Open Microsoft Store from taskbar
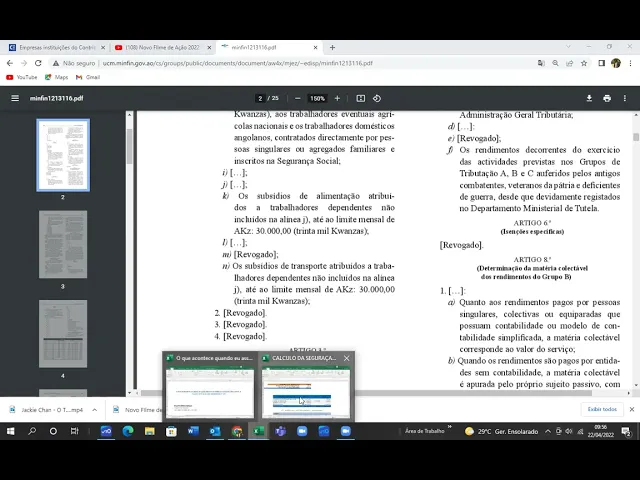This screenshot has width=640, height=480. coord(171,431)
